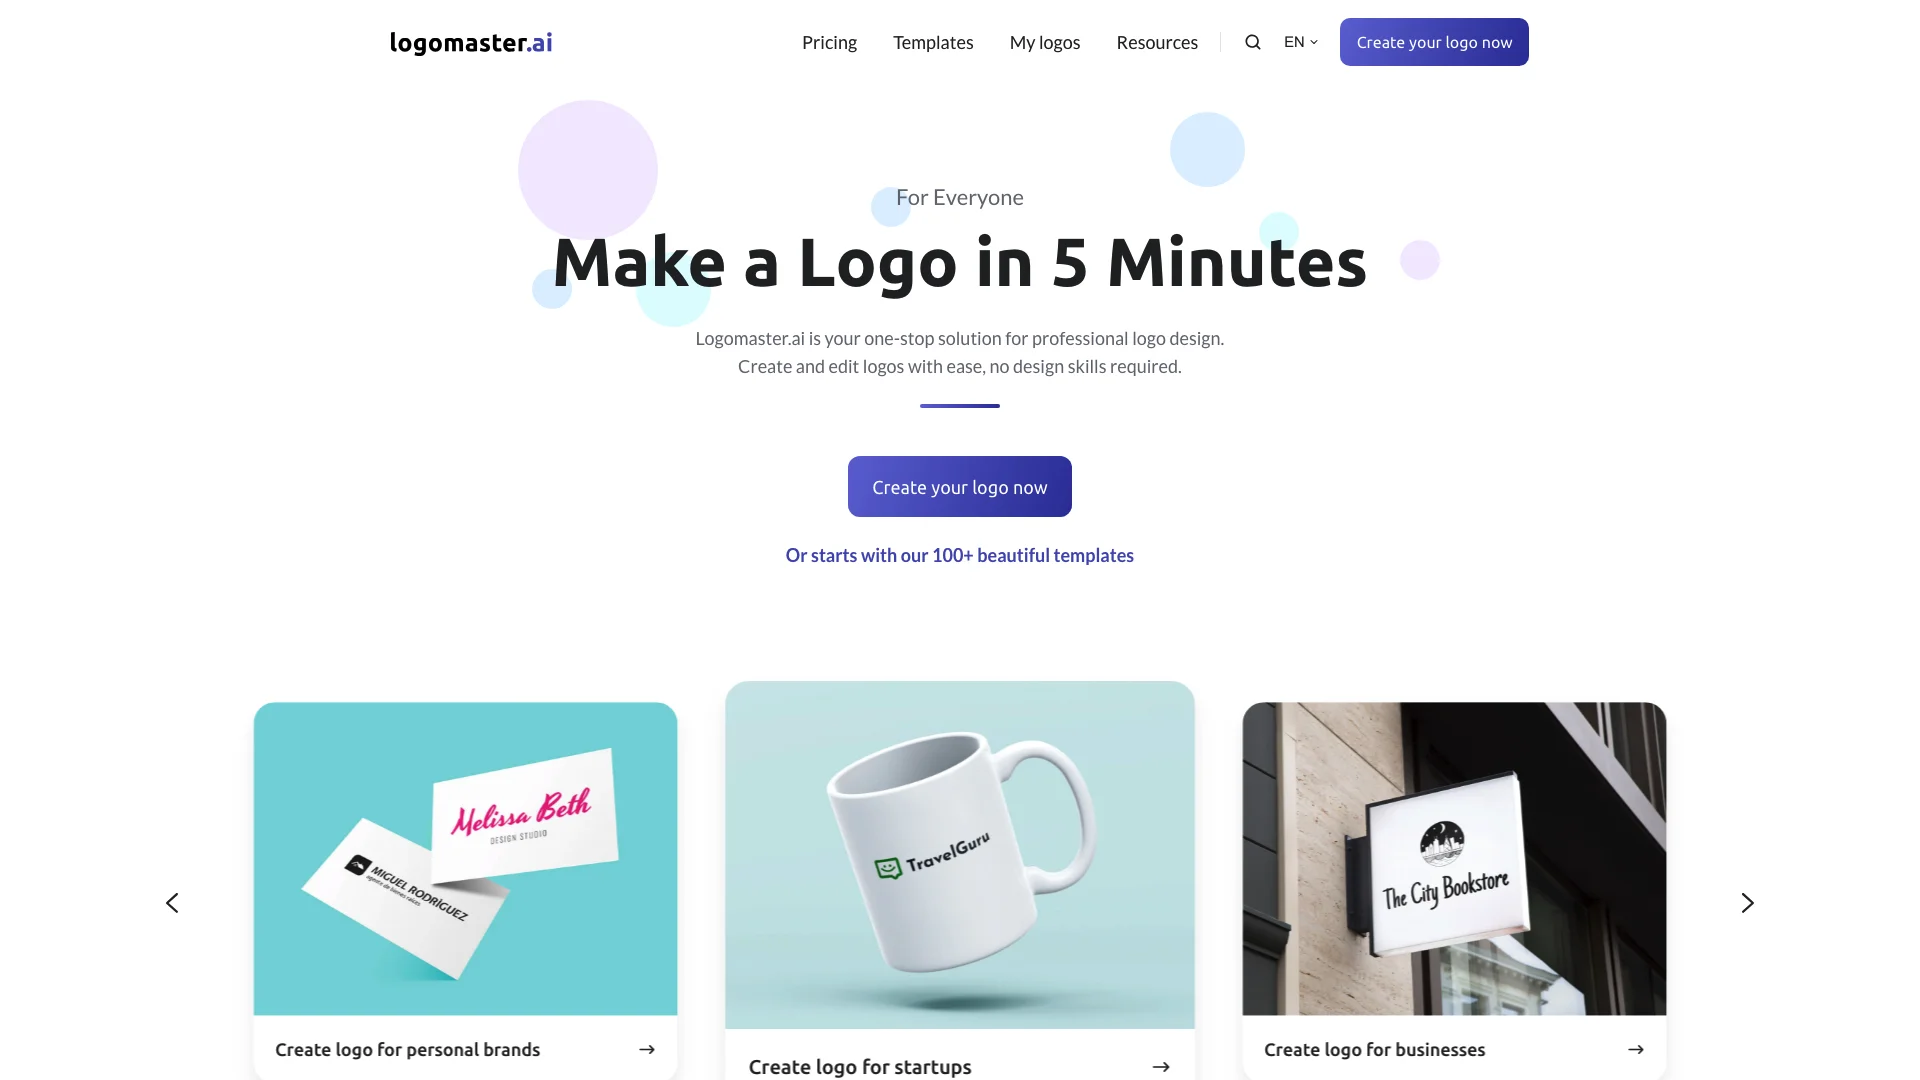Screen dimensions: 1920x1080
Task: Click the arrow on personal brands card
Action: 646,1048
